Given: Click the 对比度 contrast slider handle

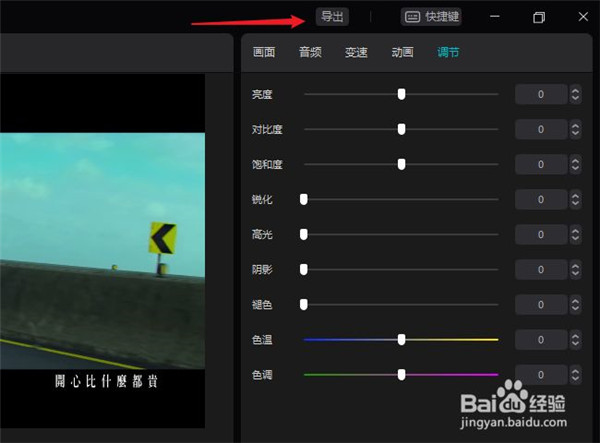Looking at the screenshot, I should coord(401,129).
